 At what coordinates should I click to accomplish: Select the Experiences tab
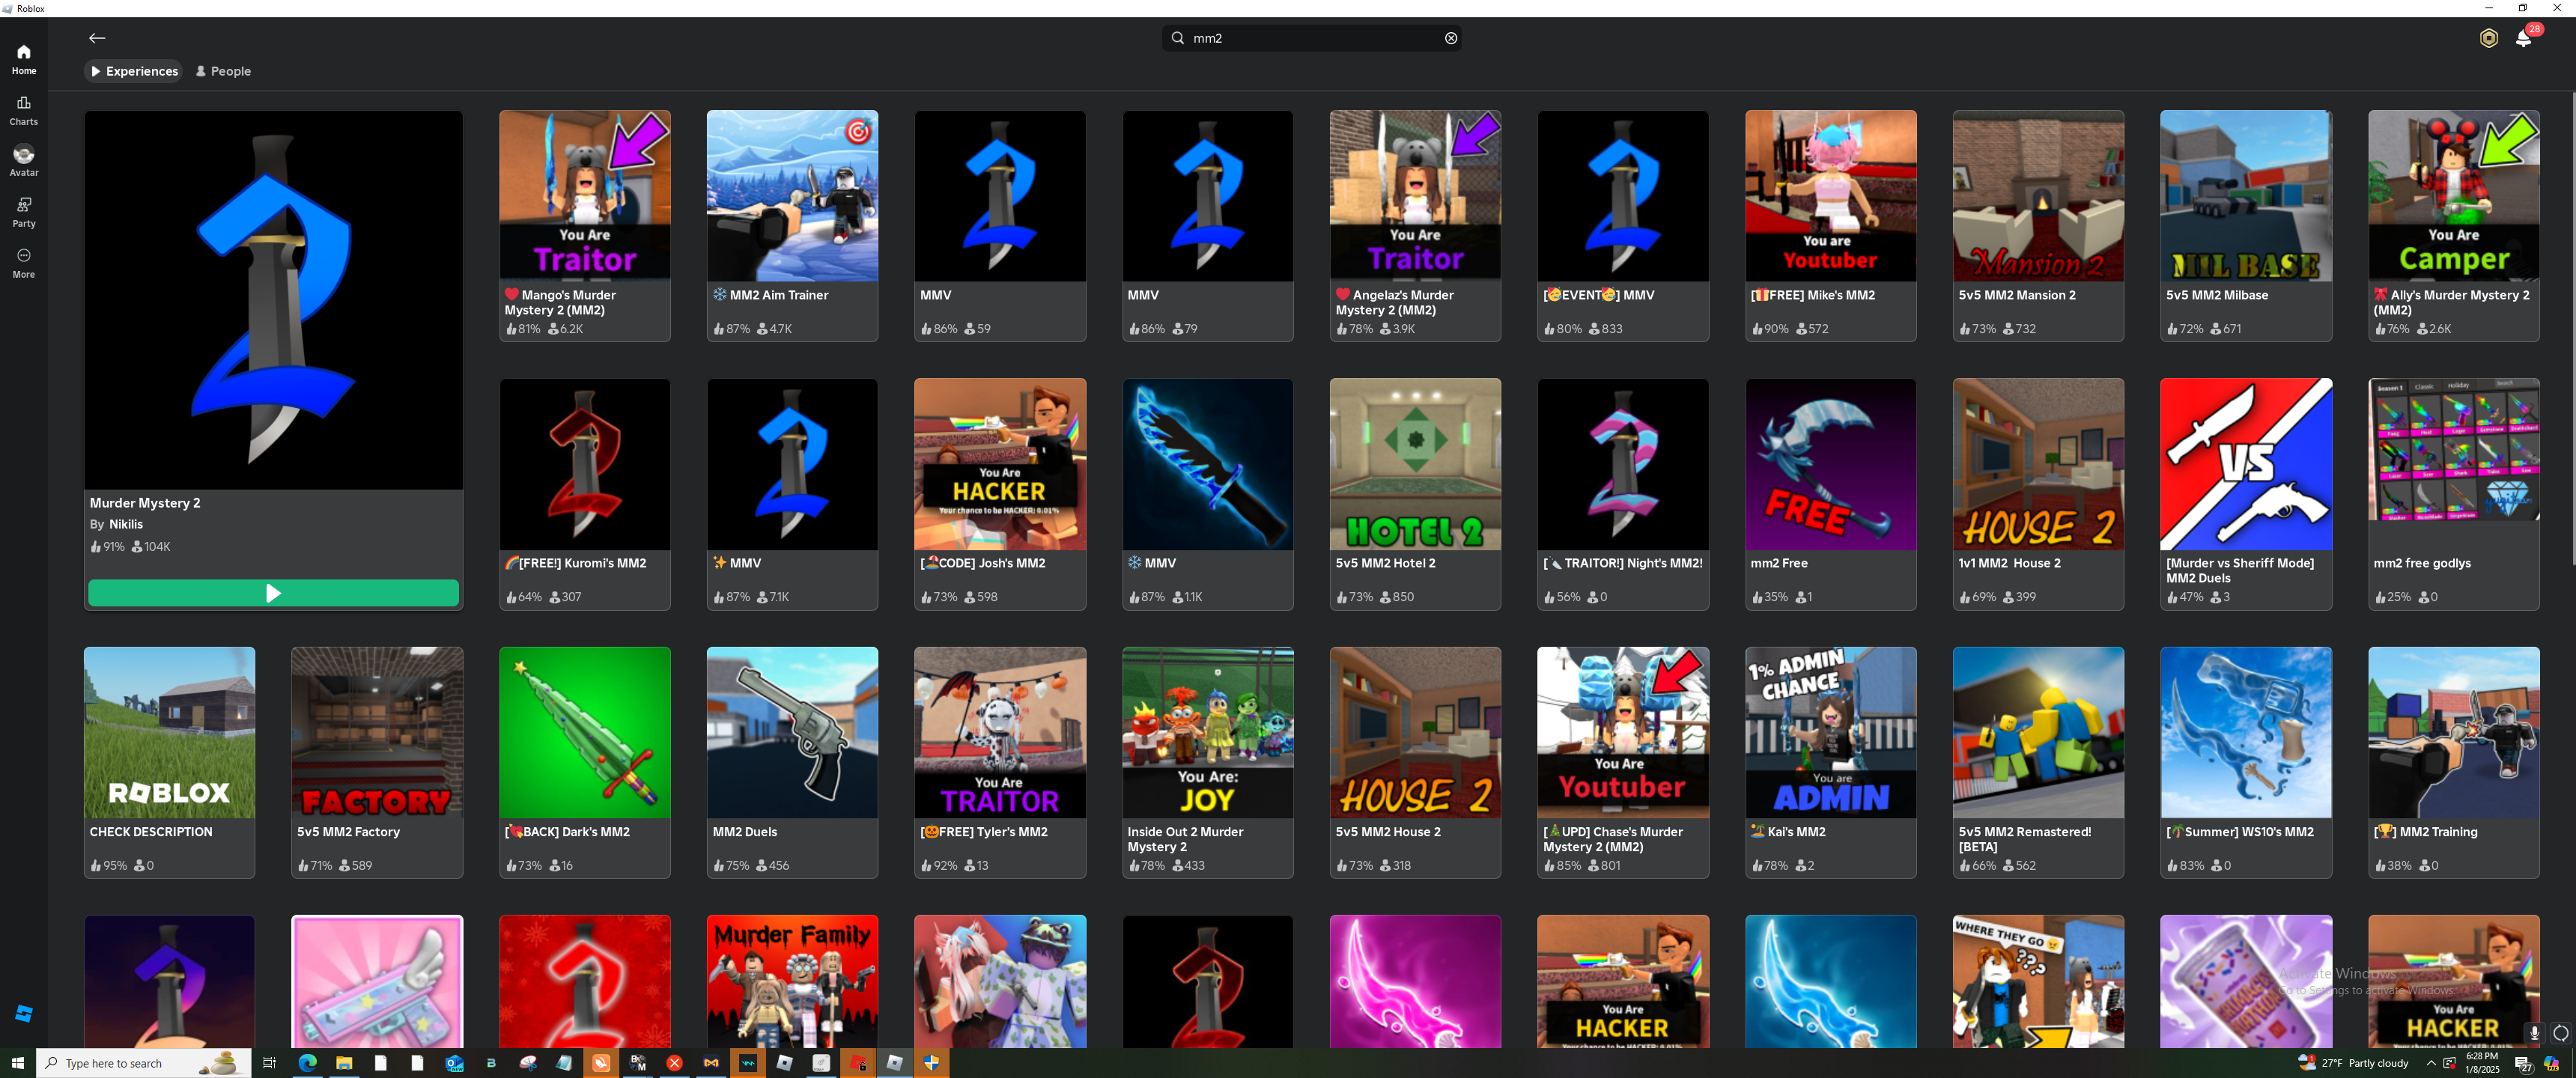click(x=134, y=71)
